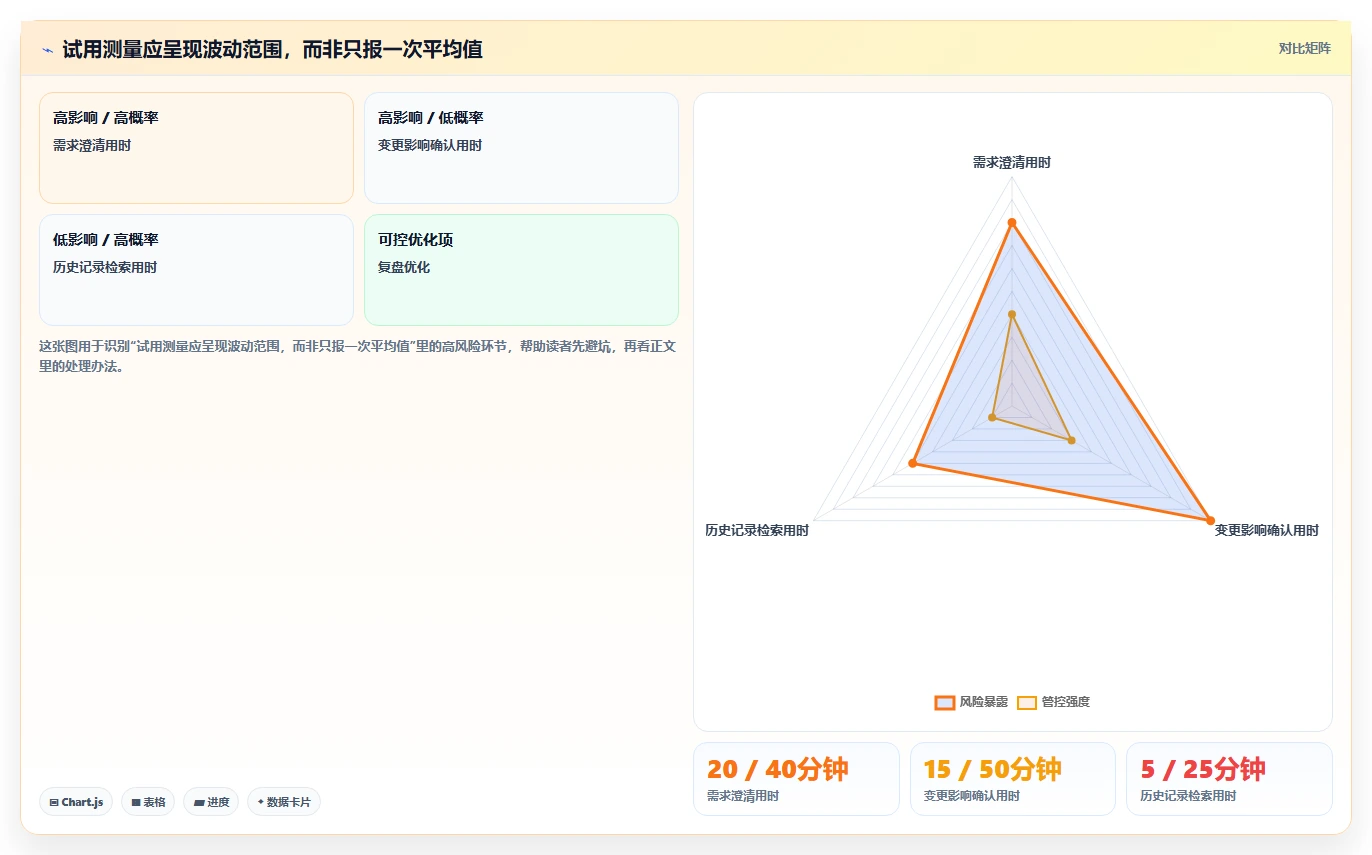Click the 对比矩阵 label in header
The width and height of the screenshot is (1372, 855).
(1305, 48)
